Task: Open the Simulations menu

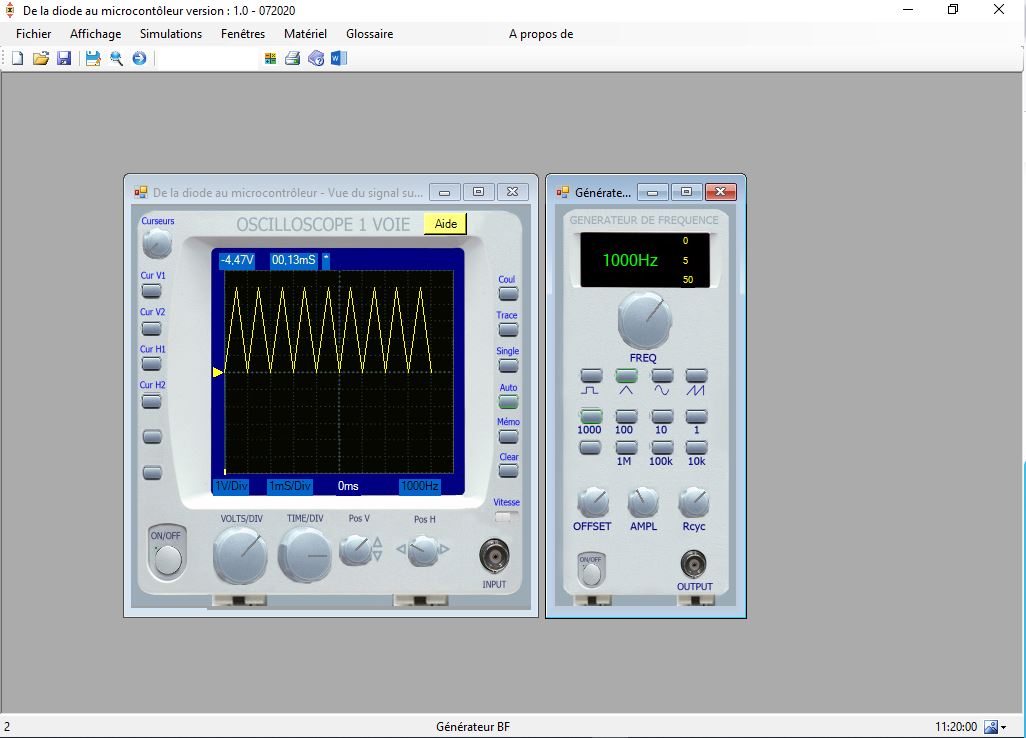Action: click(x=171, y=34)
